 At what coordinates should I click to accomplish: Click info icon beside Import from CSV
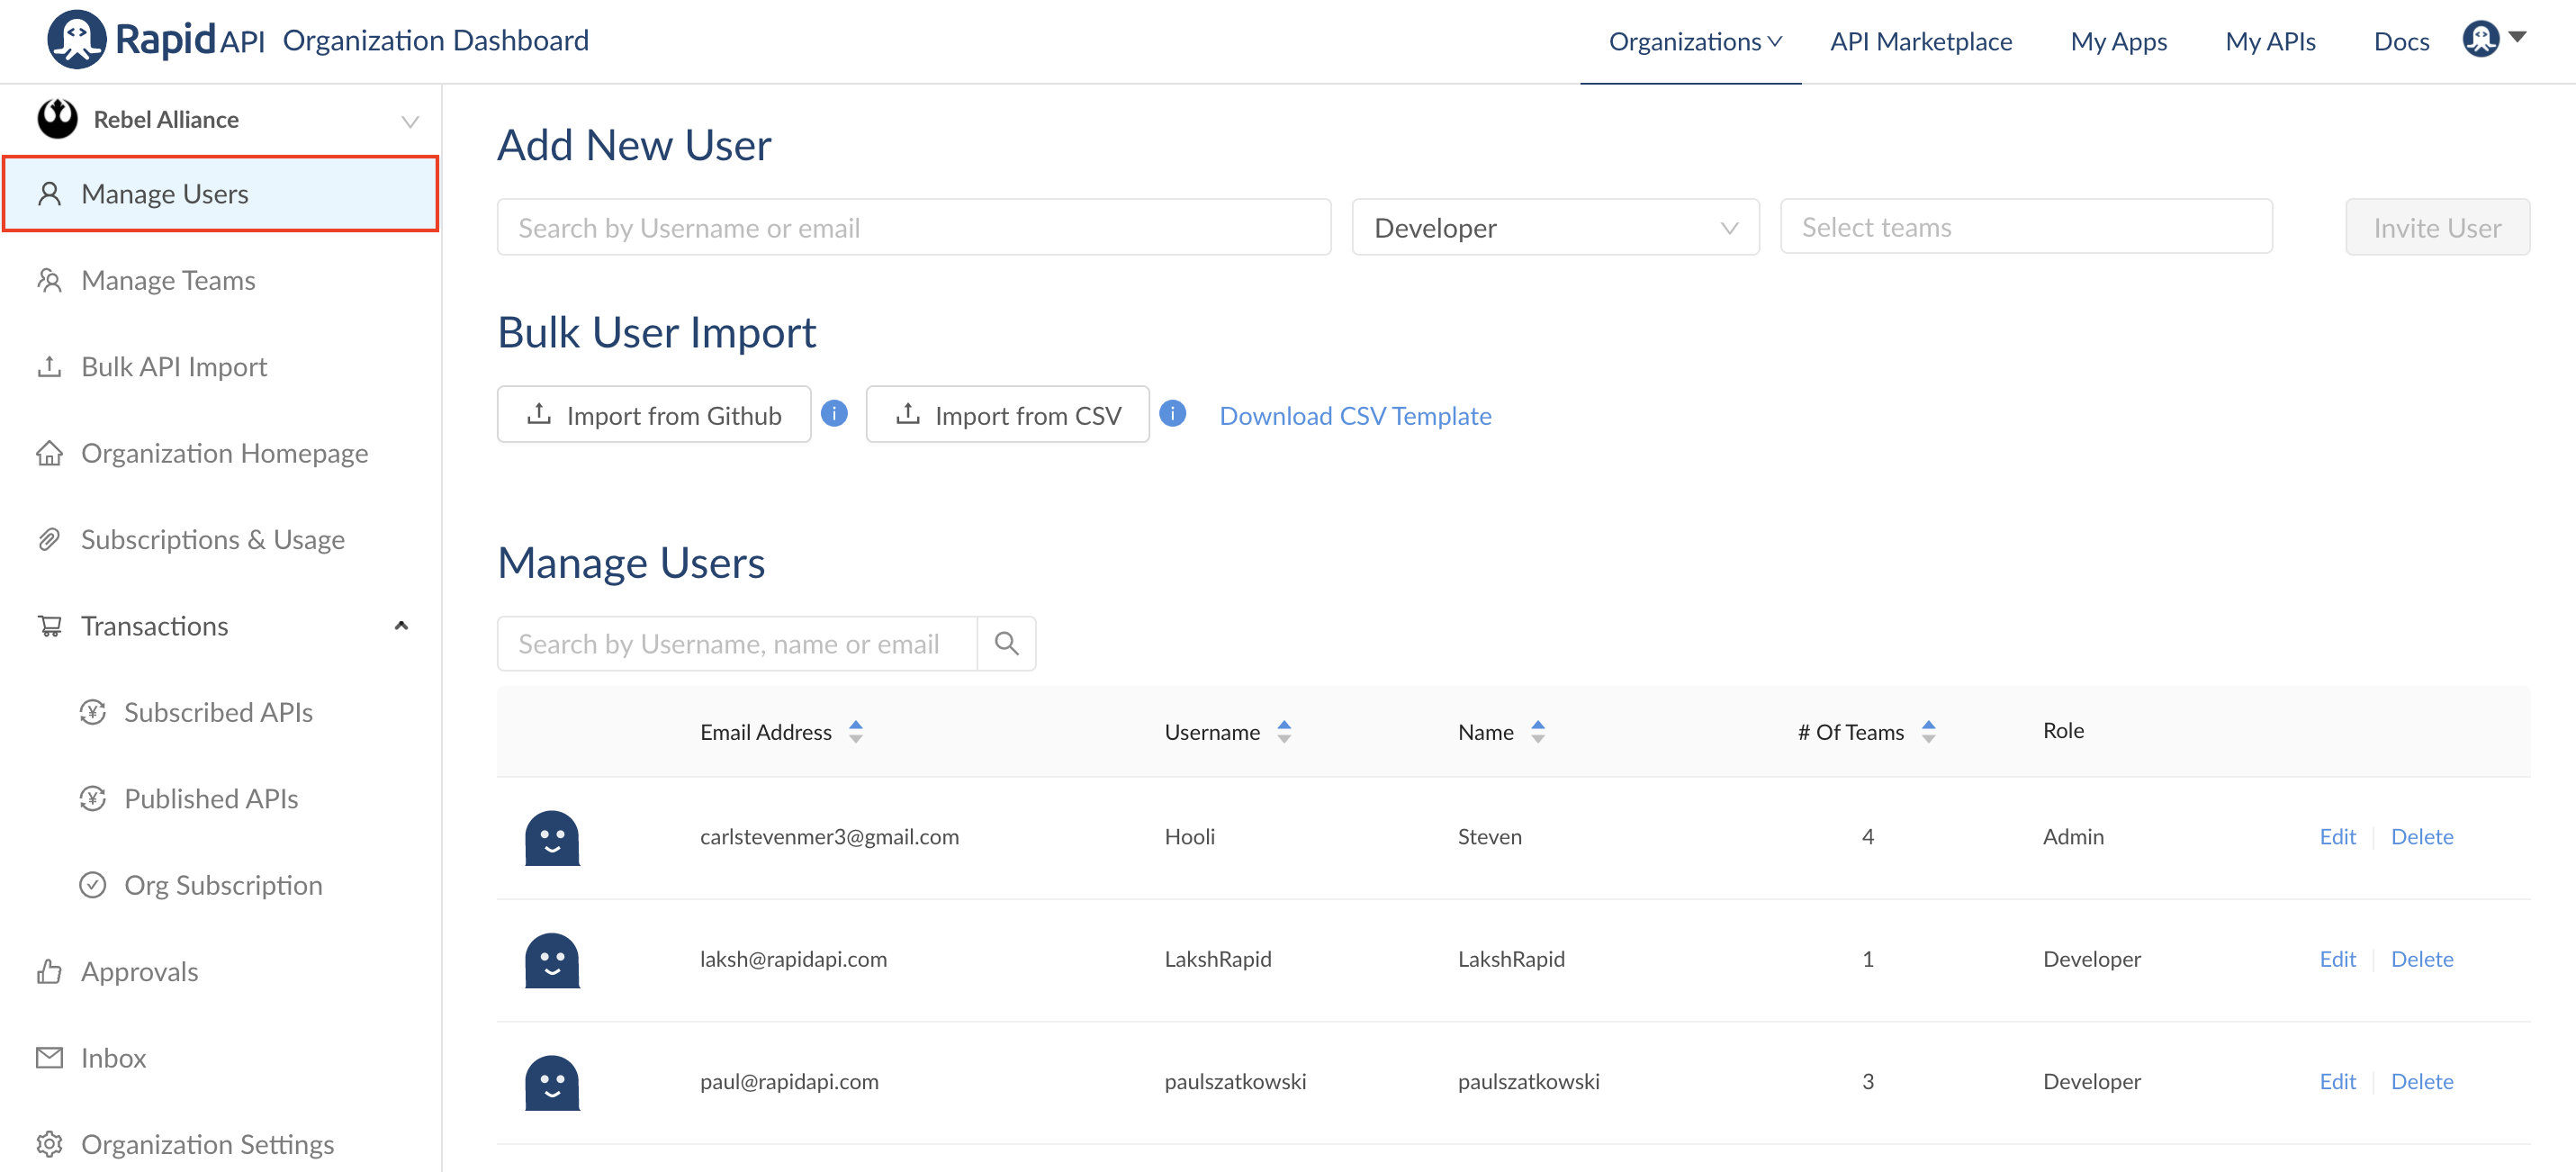(1172, 413)
